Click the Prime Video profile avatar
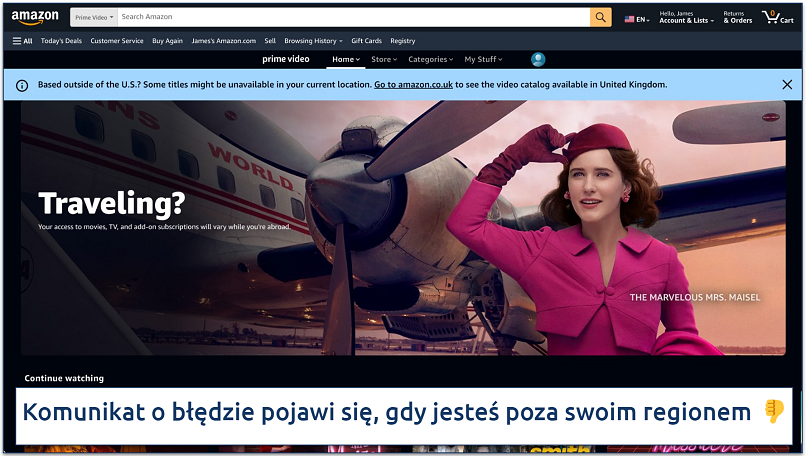The width and height of the screenshot is (806, 456). pyautogui.click(x=538, y=59)
